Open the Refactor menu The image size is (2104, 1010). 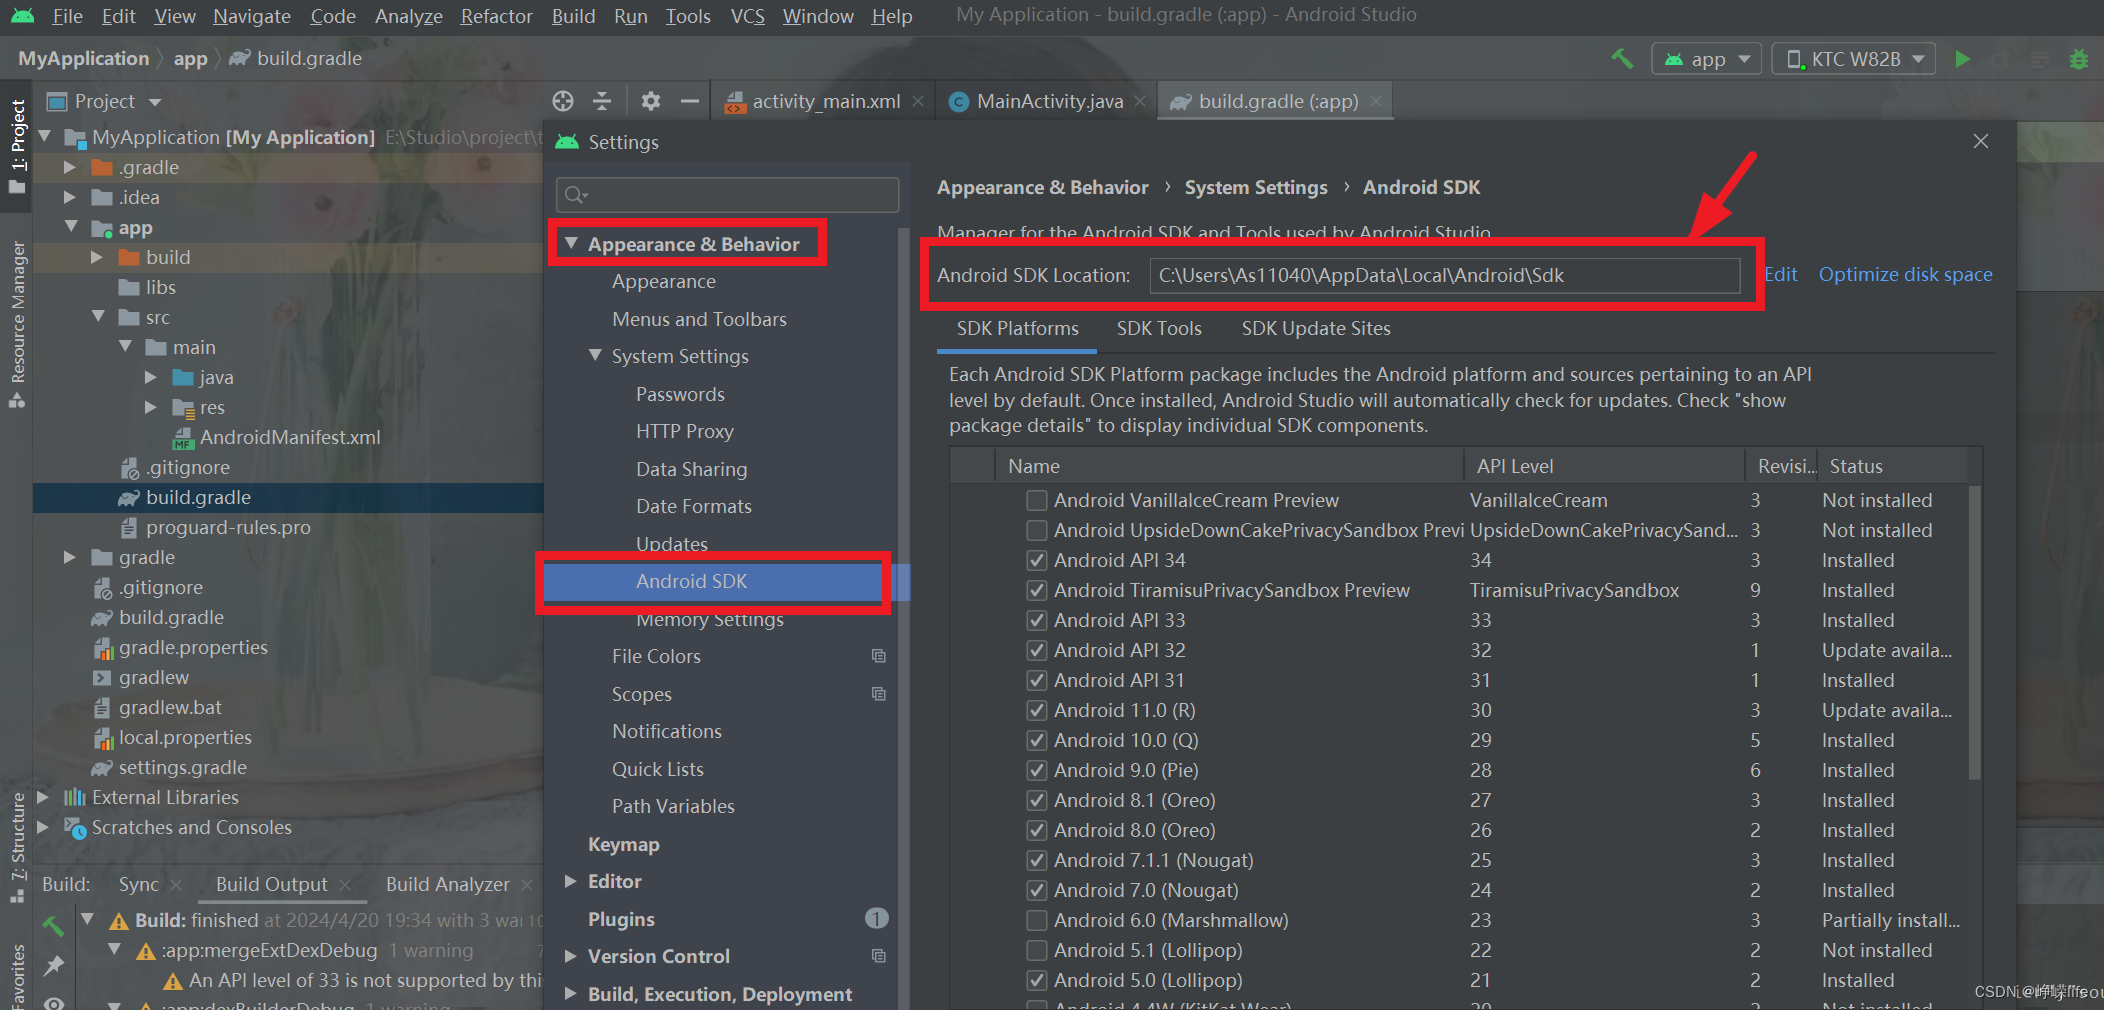tap(496, 16)
